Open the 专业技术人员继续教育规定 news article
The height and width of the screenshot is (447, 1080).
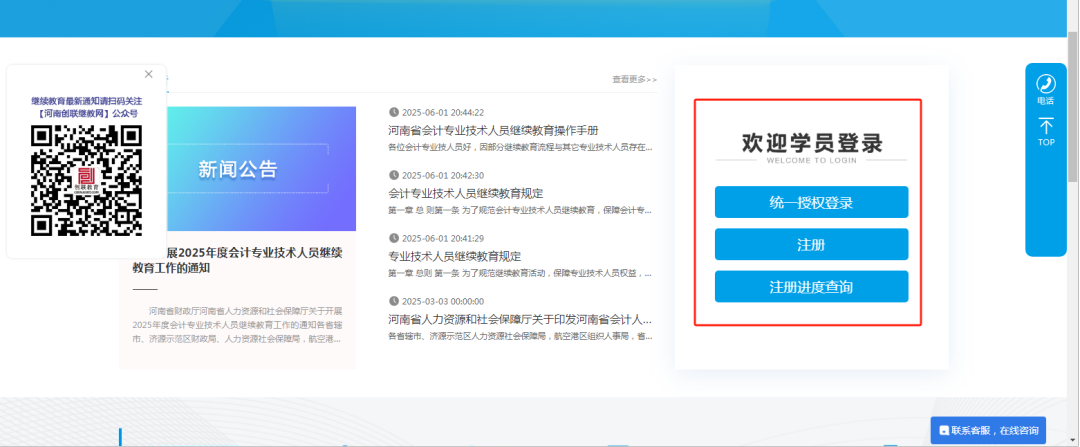454,256
